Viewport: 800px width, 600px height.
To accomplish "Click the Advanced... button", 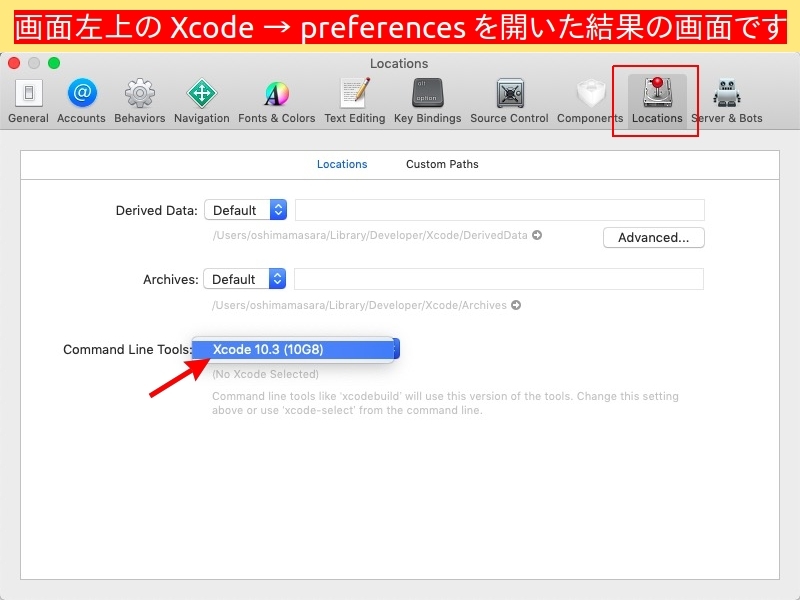I will (x=654, y=237).
